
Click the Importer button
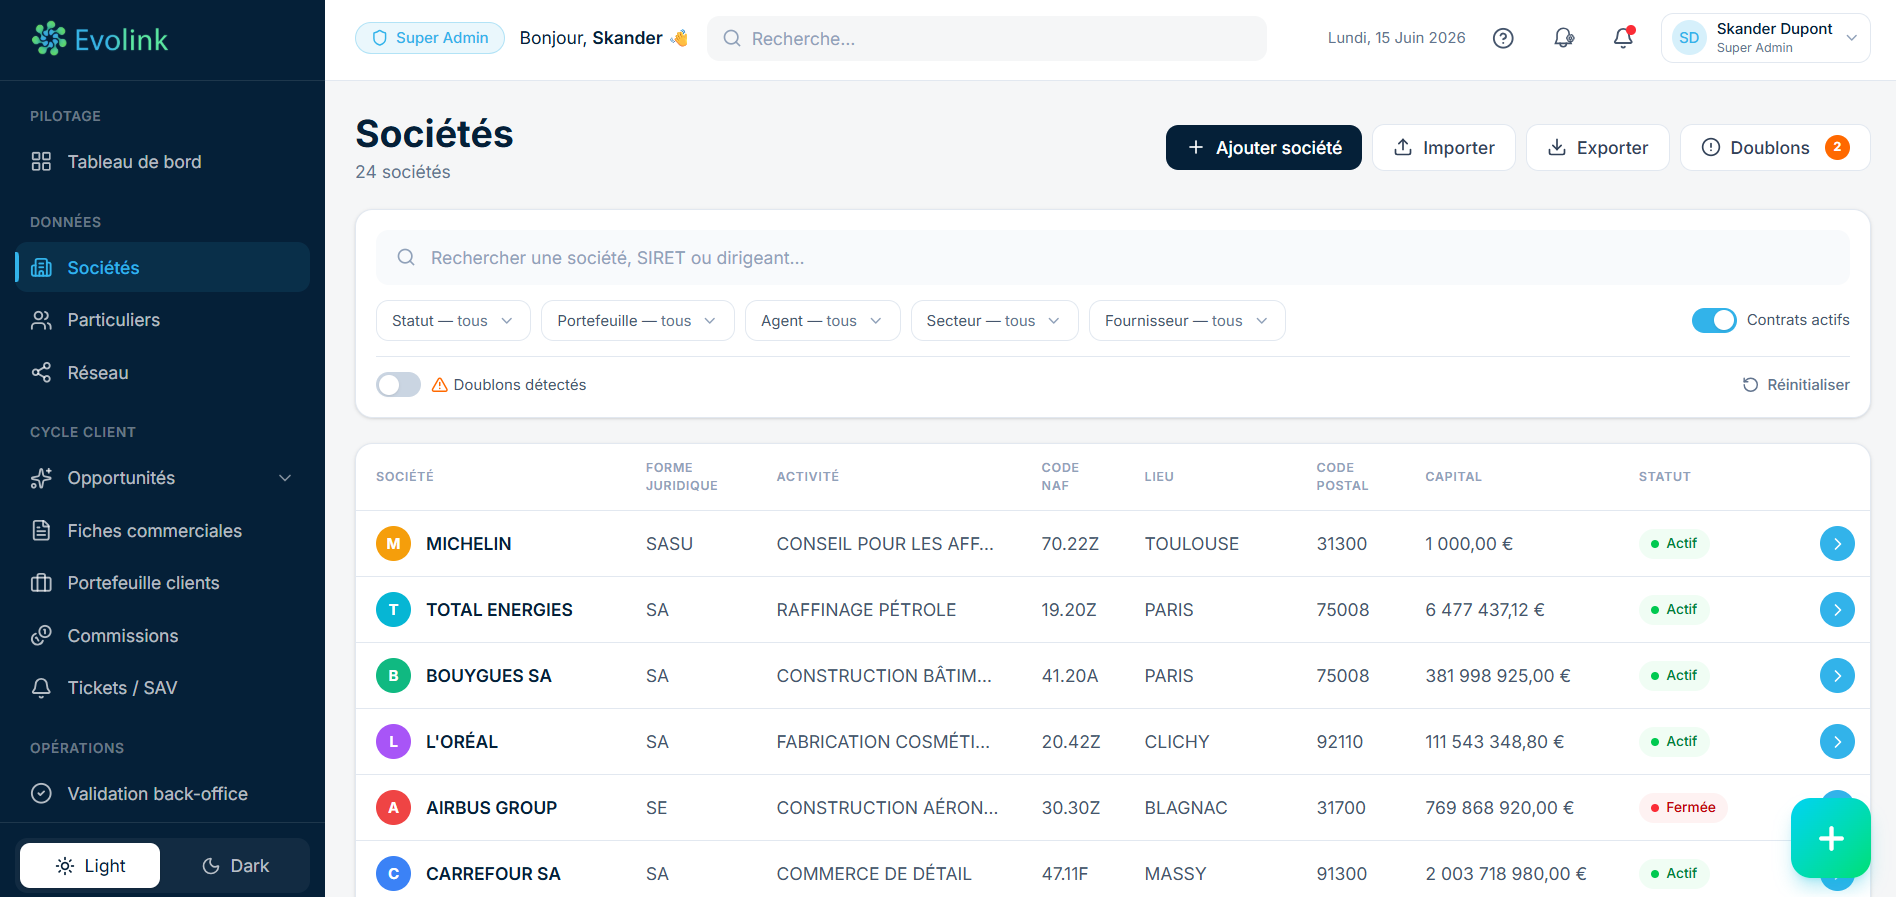[x=1444, y=148]
